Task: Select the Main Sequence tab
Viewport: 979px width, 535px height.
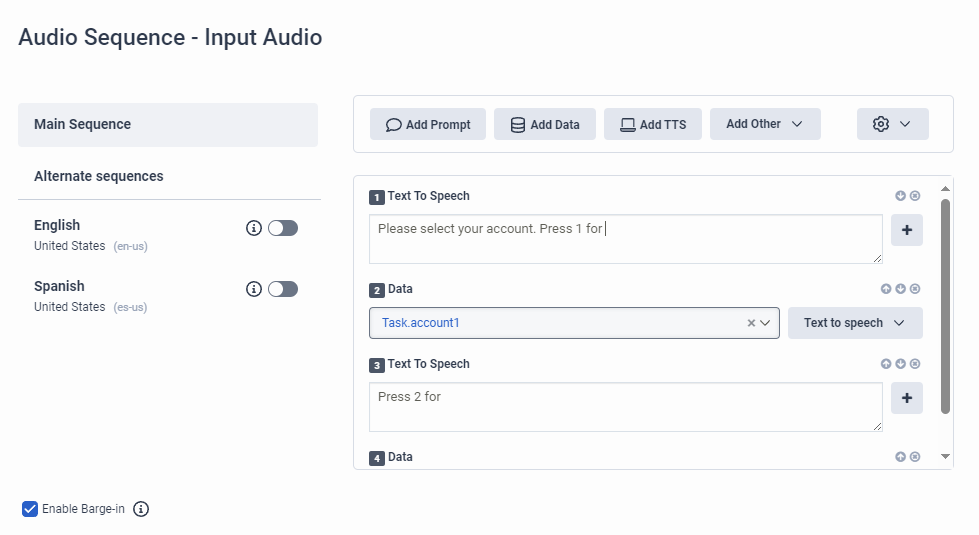Action: 168,125
